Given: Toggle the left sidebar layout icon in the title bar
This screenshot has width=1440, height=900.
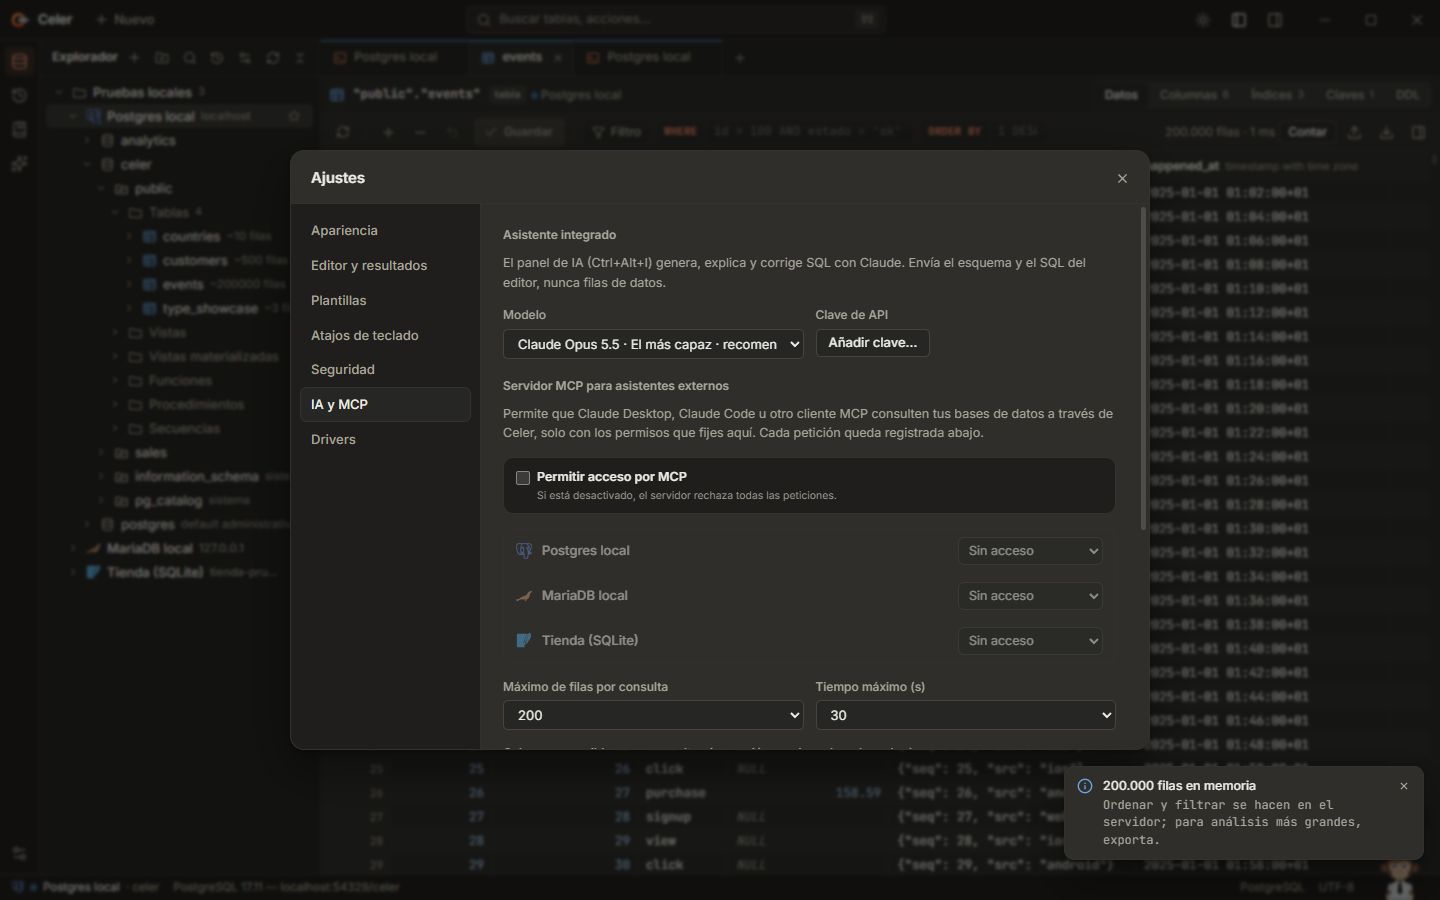Looking at the screenshot, I should coord(1239,20).
